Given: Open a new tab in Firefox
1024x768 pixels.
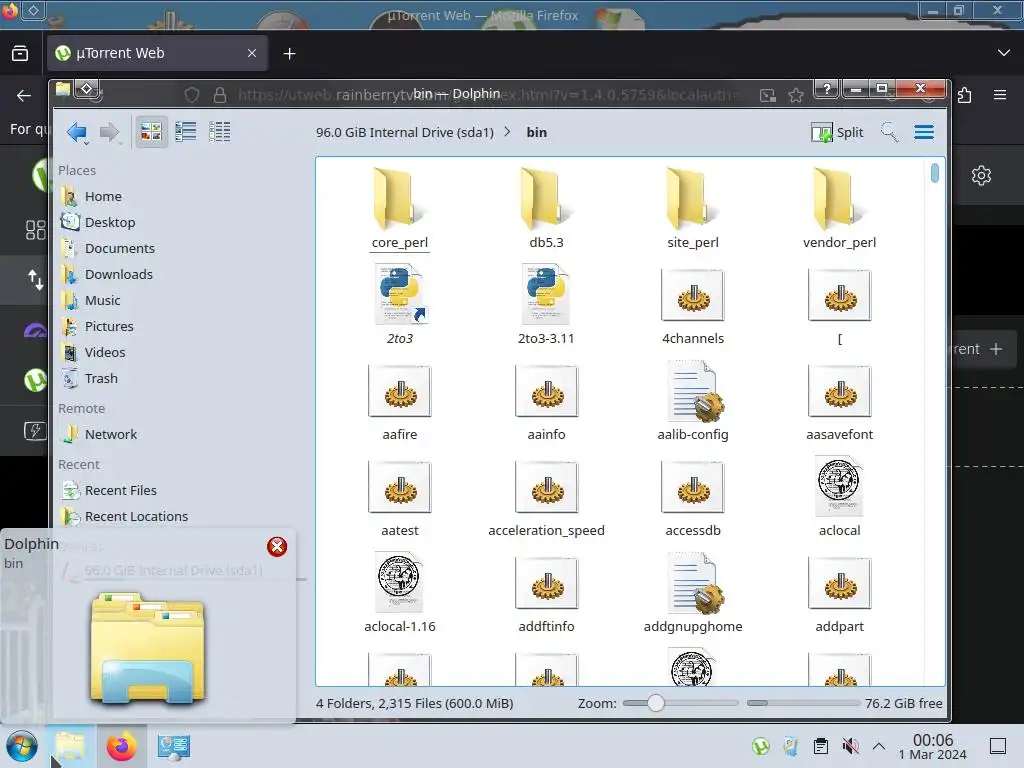Looking at the screenshot, I should [289, 54].
